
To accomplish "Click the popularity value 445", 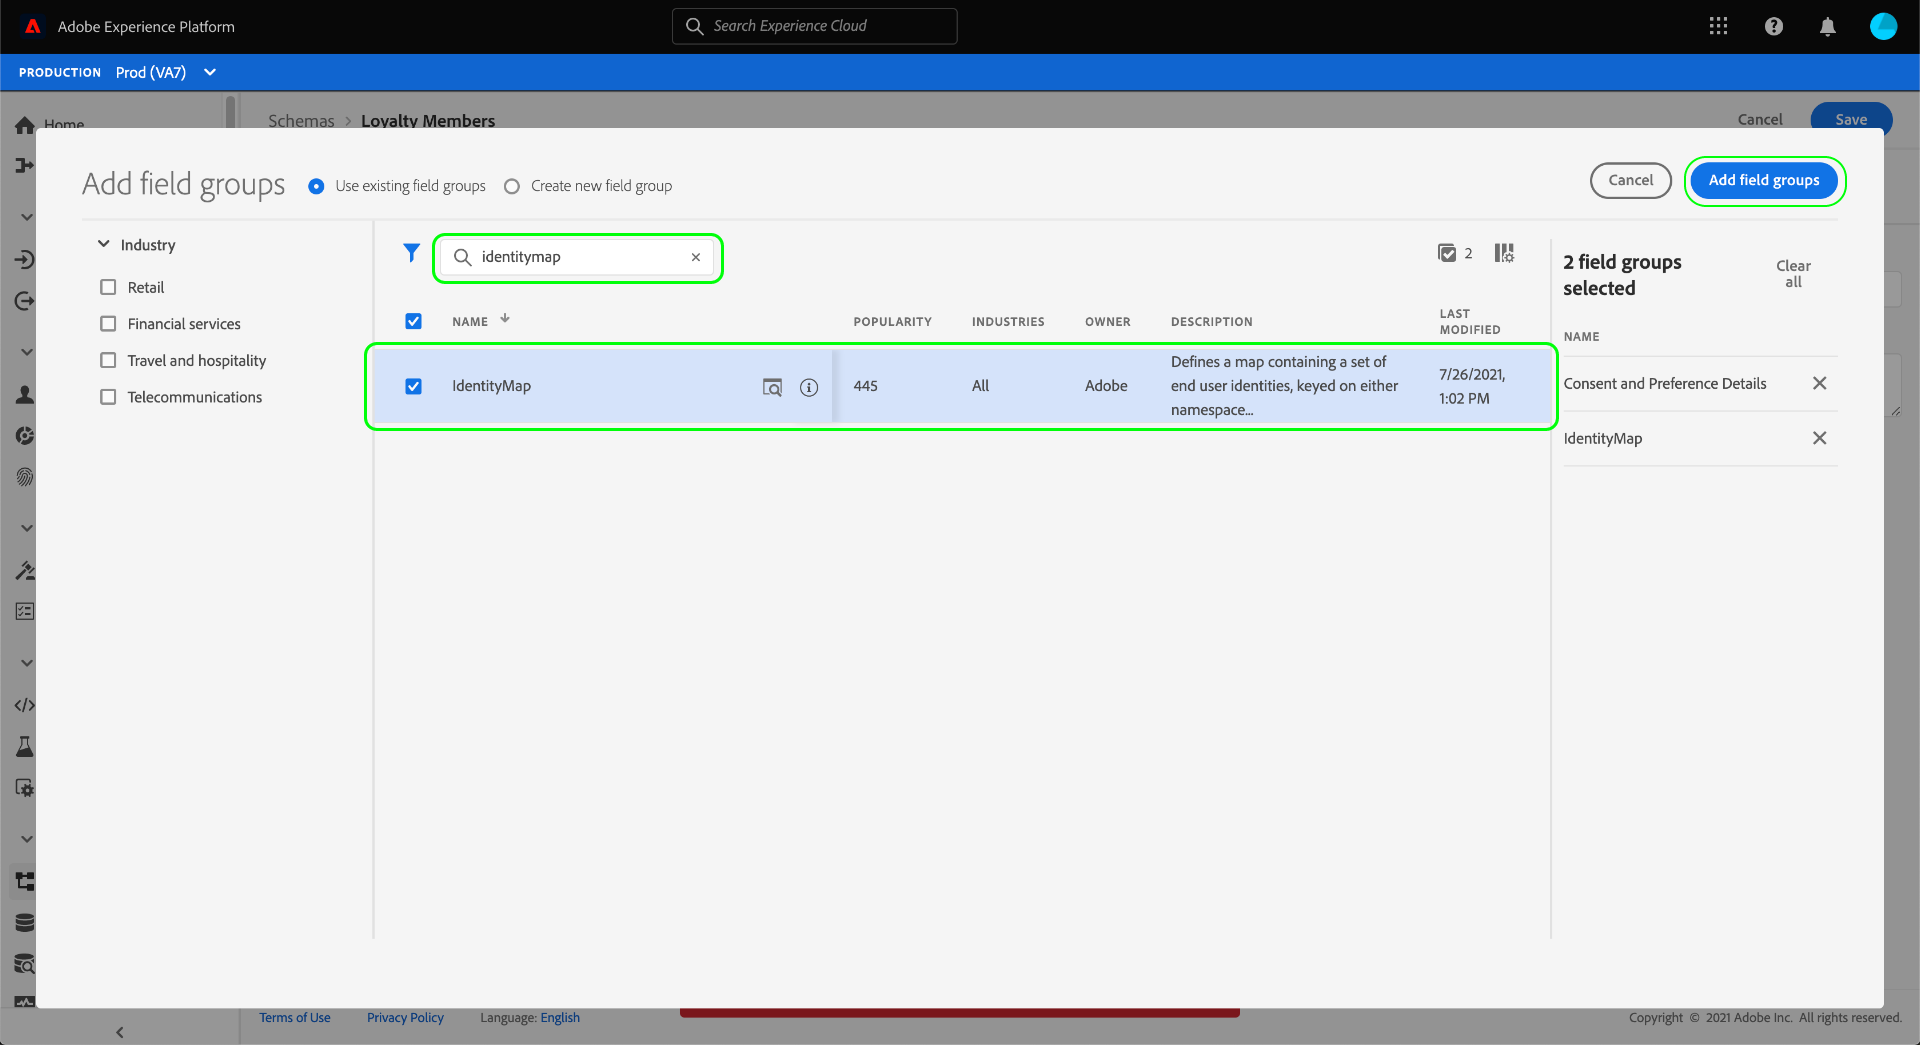I will point(866,386).
